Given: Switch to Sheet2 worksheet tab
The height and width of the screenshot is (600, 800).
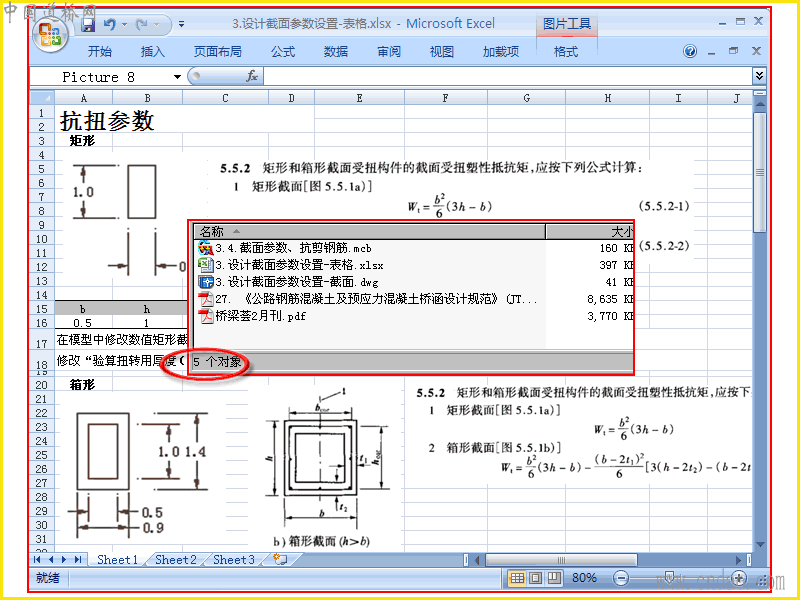Looking at the screenshot, I should 176,560.
